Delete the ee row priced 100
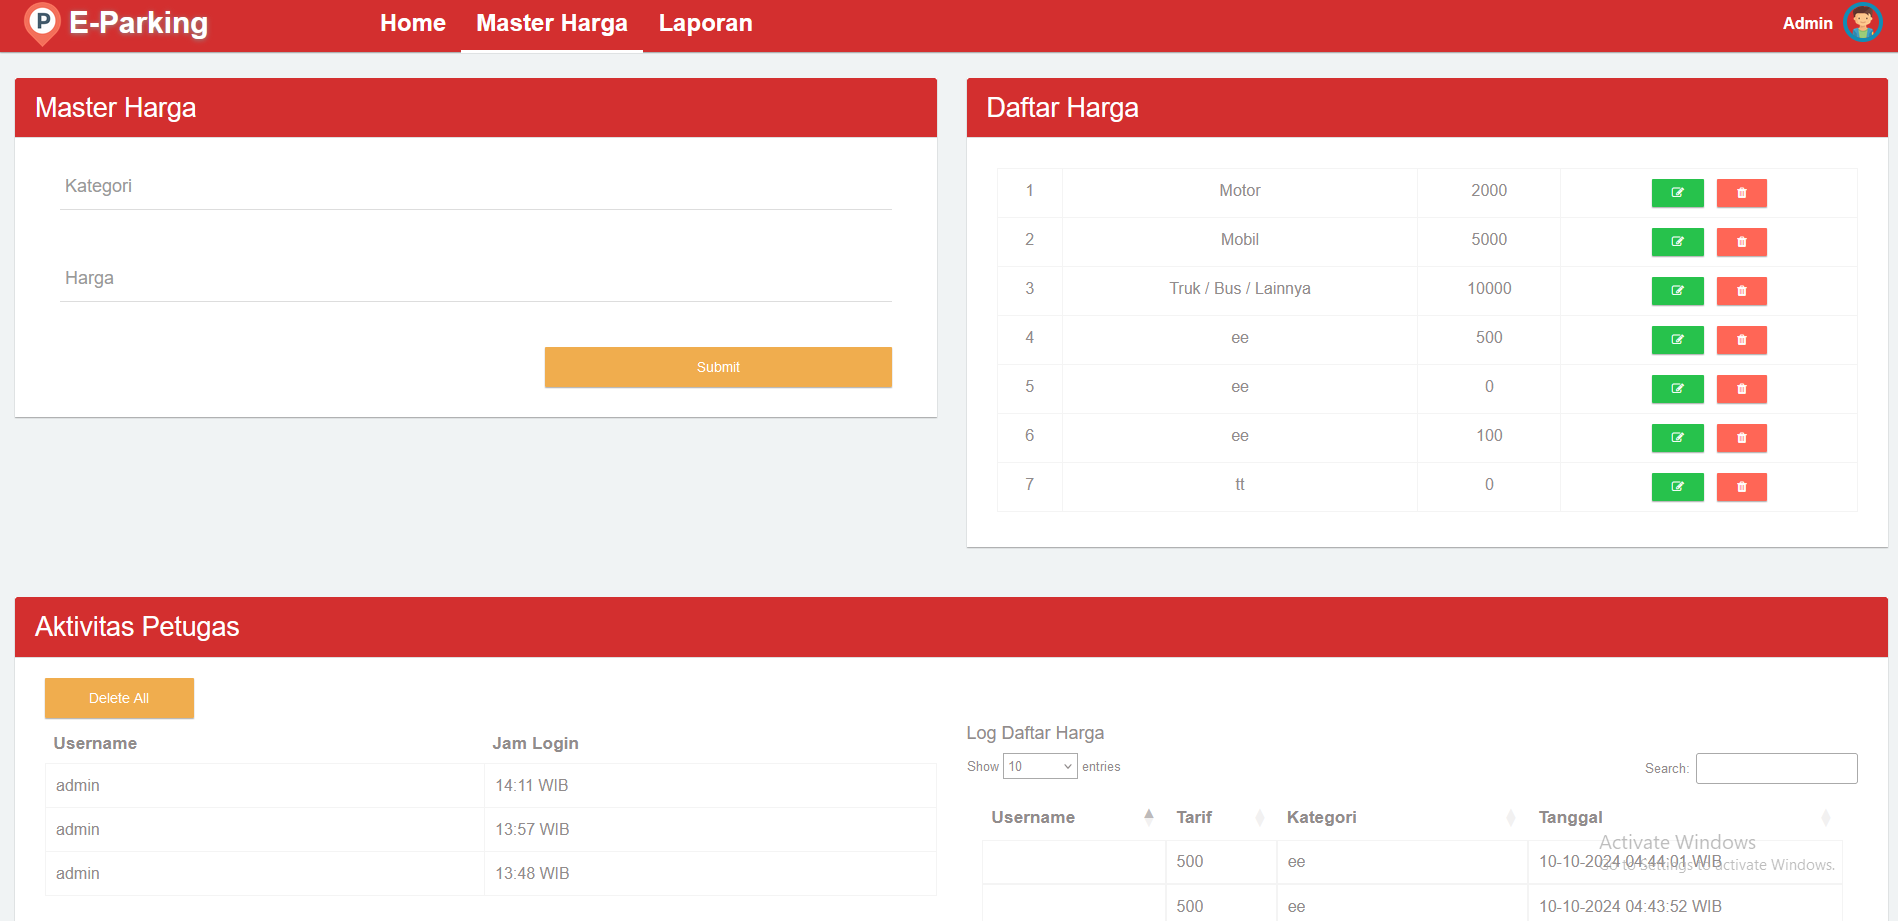The height and width of the screenshot is (921, 1898). (x=1741, y=438)
